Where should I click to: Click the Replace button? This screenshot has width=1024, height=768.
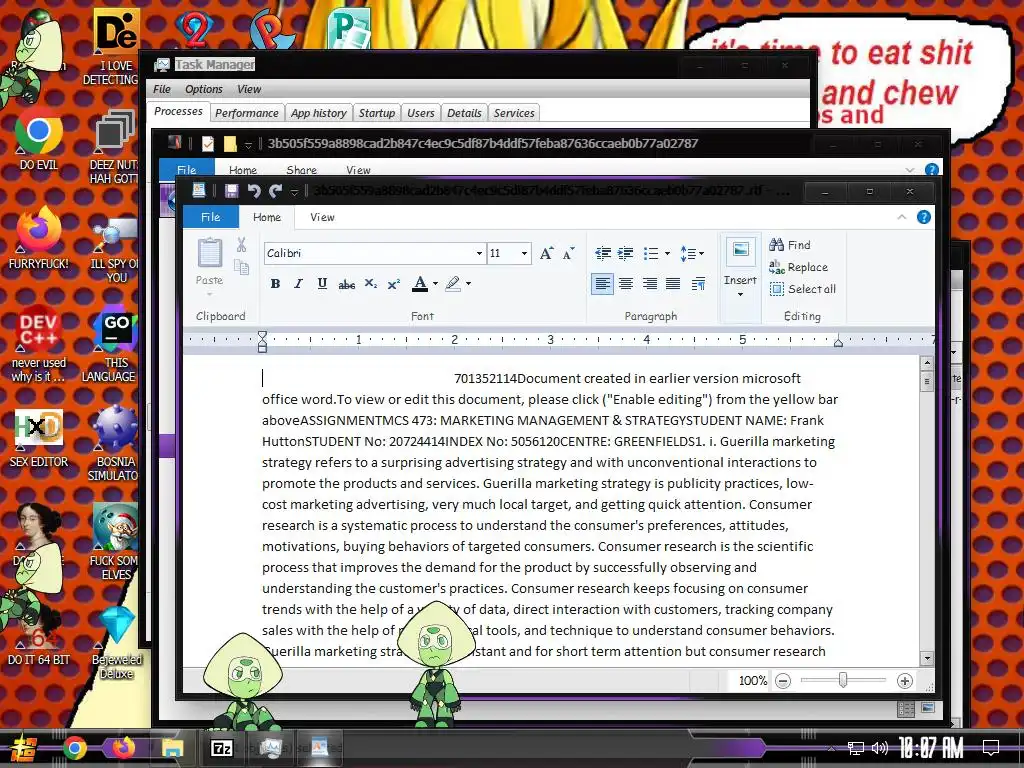point(798,267)
